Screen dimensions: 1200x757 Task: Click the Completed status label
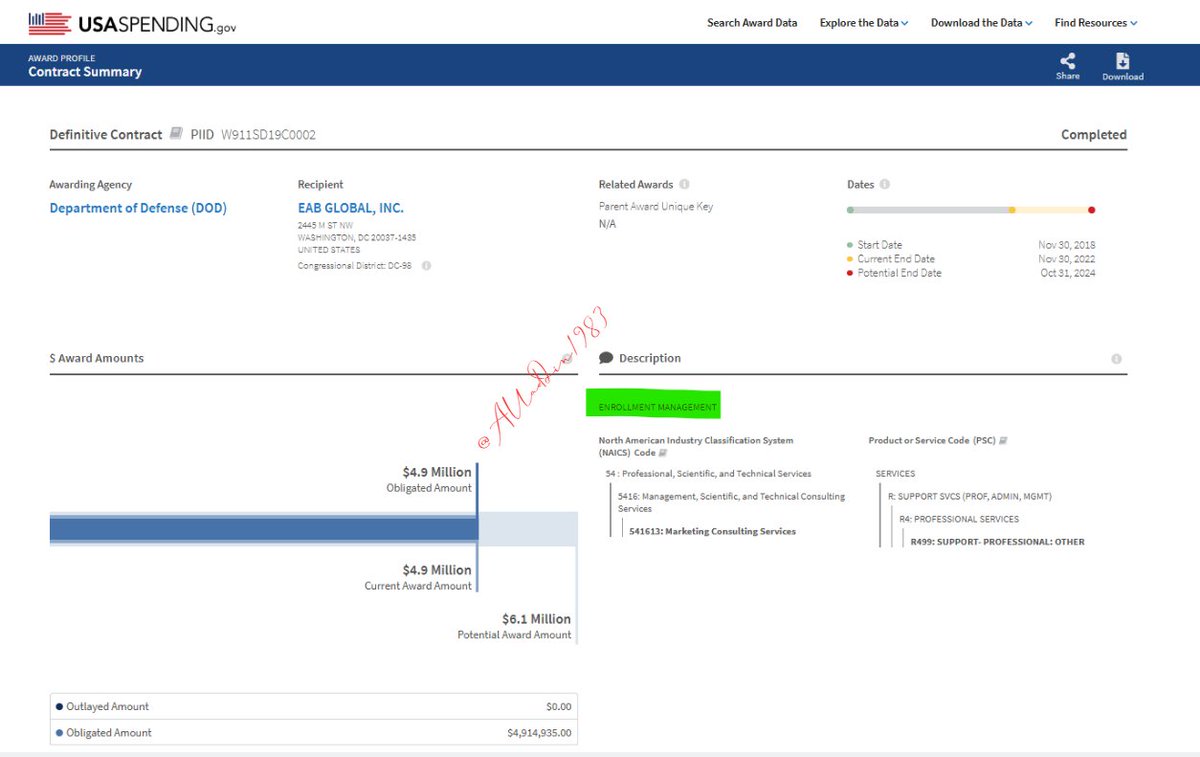click(1094, 134)
